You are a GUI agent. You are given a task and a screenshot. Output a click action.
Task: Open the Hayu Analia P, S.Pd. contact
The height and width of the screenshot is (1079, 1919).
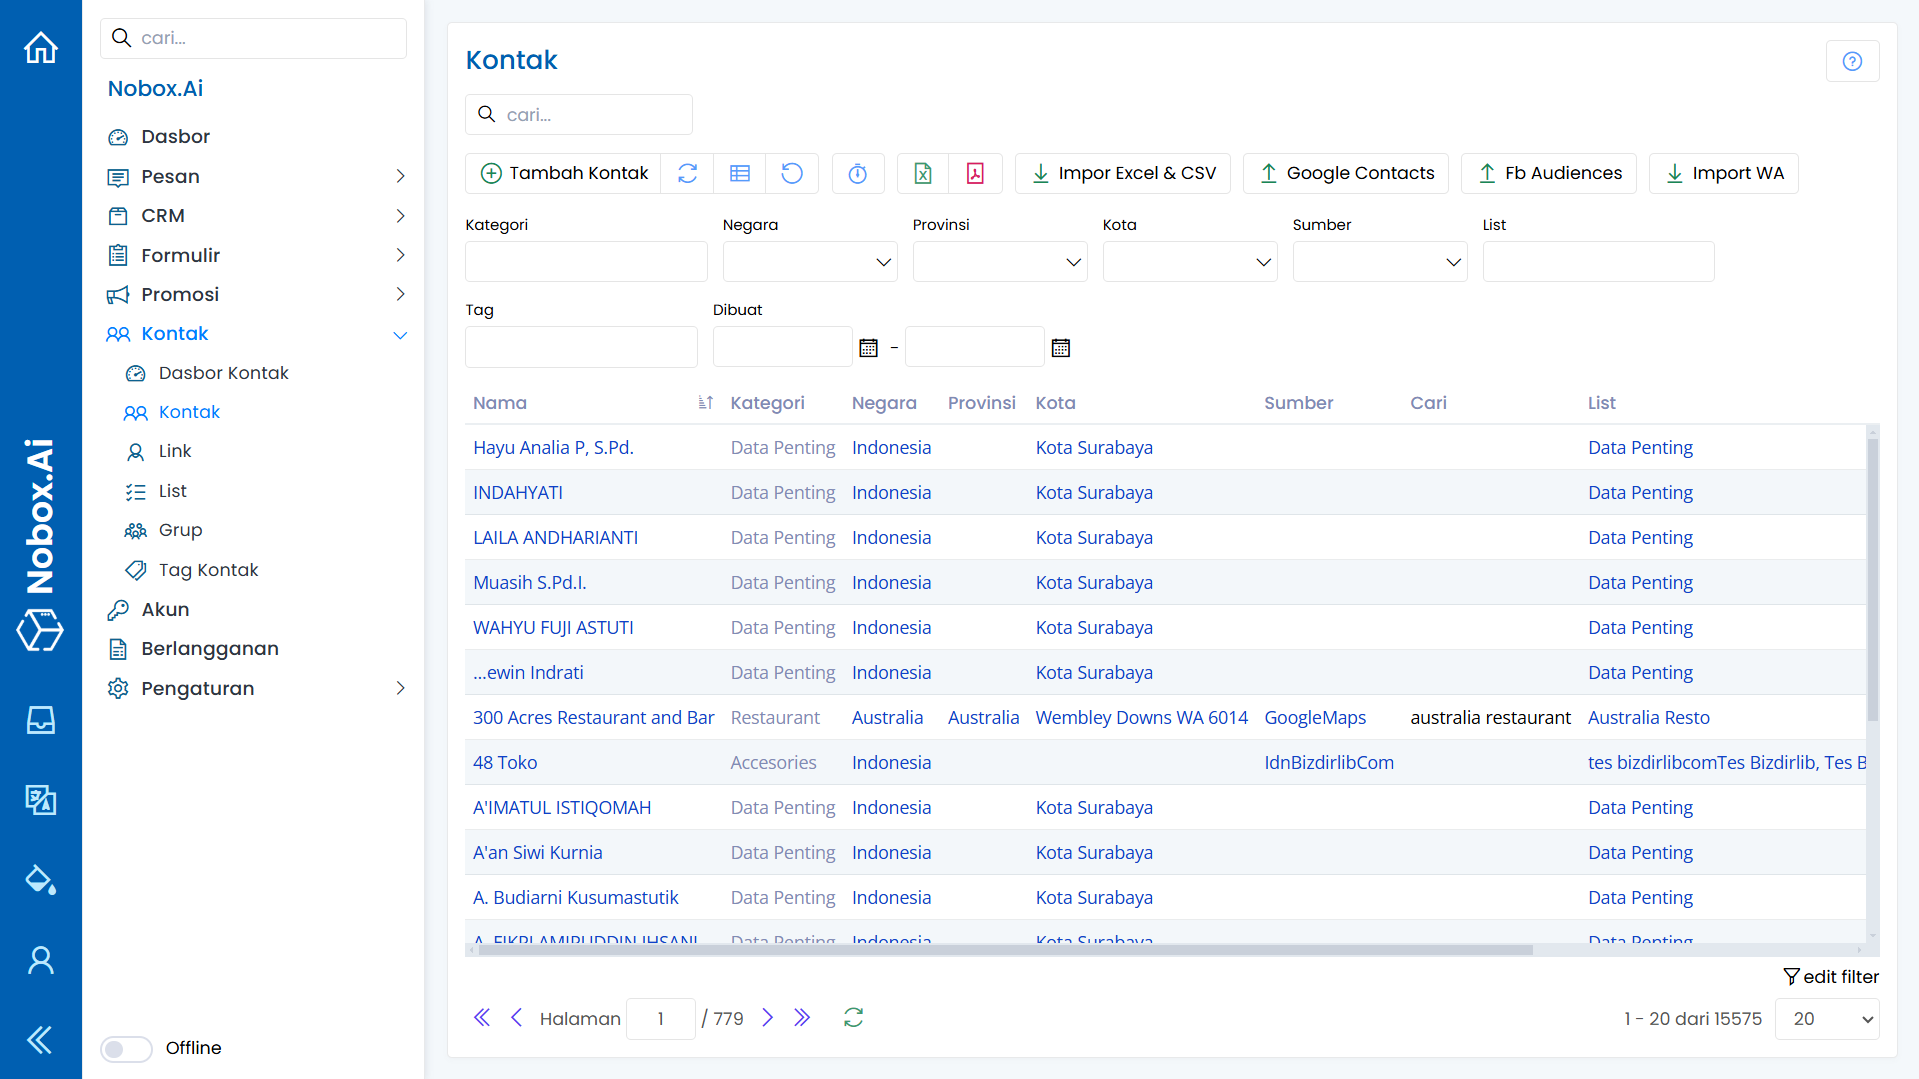(x=553, y=447)
